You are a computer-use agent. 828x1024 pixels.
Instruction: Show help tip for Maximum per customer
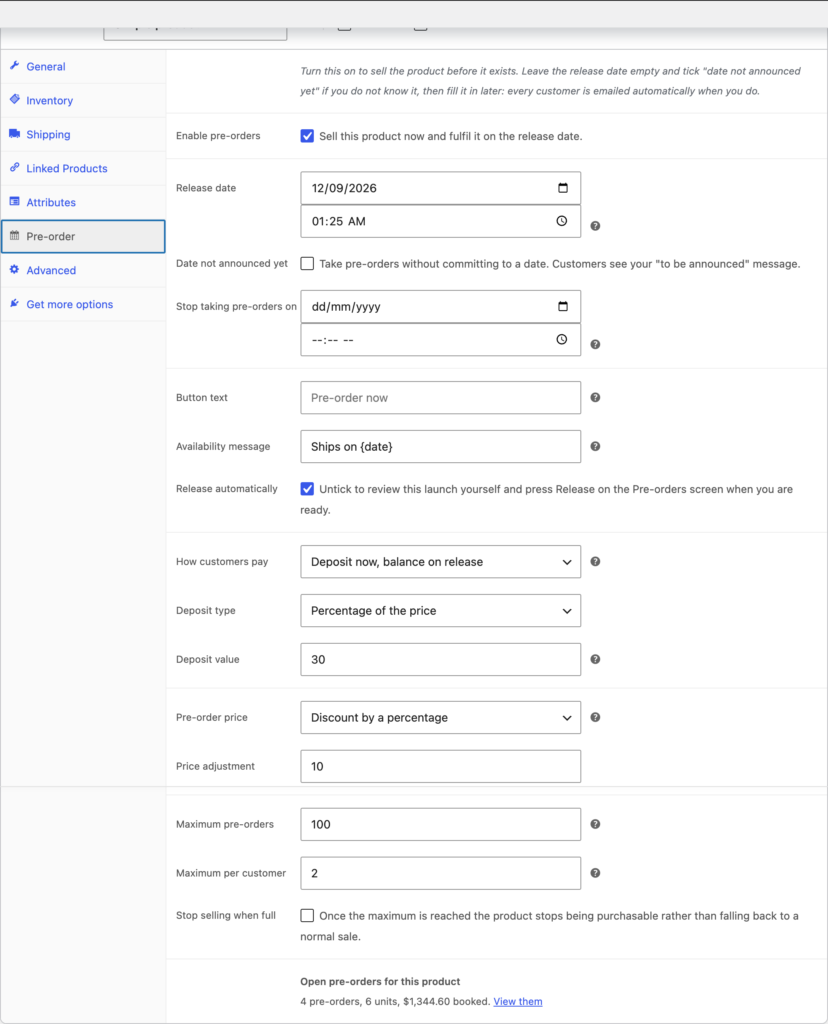[x=595, y=872]
